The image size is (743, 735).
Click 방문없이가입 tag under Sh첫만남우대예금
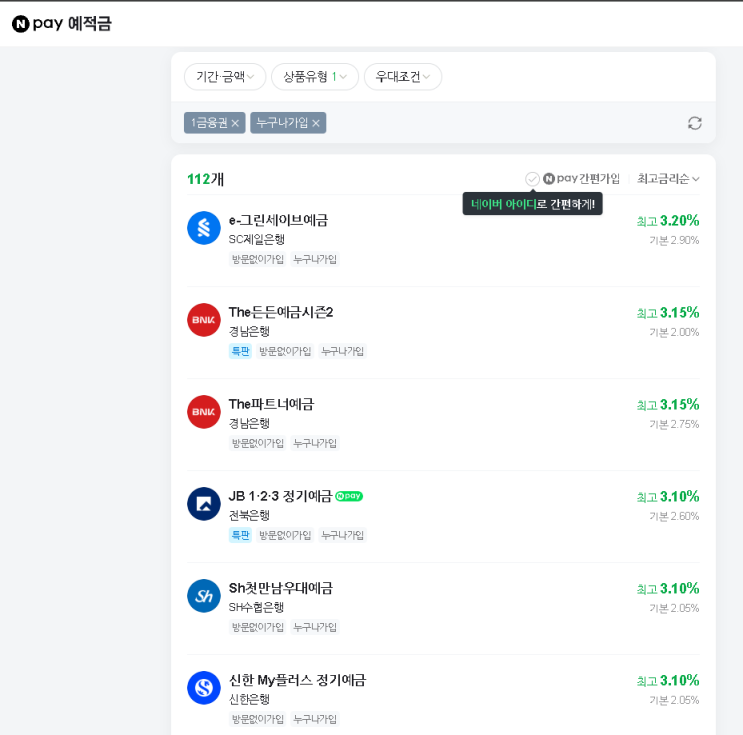(x=257, y=627)
